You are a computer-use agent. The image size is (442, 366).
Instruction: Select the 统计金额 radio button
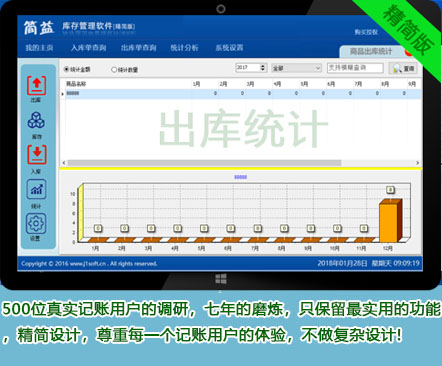tap(66, 69)
